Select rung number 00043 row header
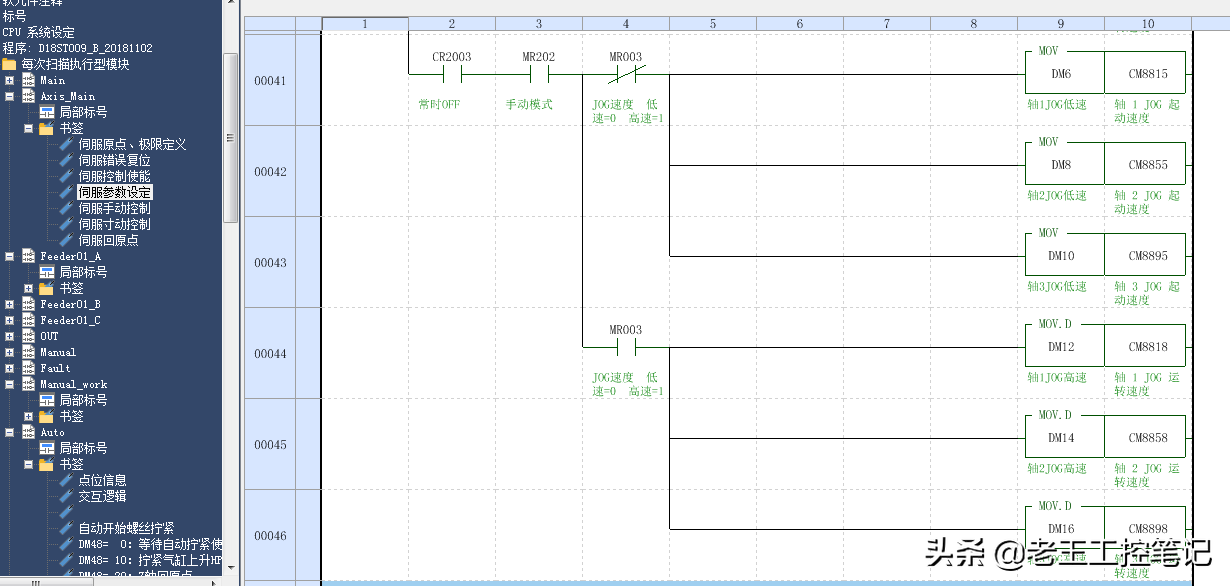 (270, 263)
